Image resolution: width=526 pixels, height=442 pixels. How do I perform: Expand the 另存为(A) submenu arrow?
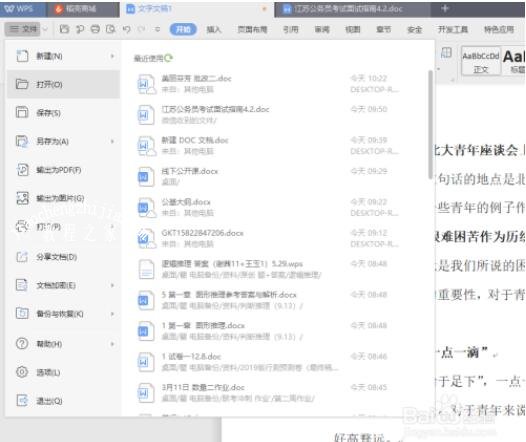[x=112, y=141]
